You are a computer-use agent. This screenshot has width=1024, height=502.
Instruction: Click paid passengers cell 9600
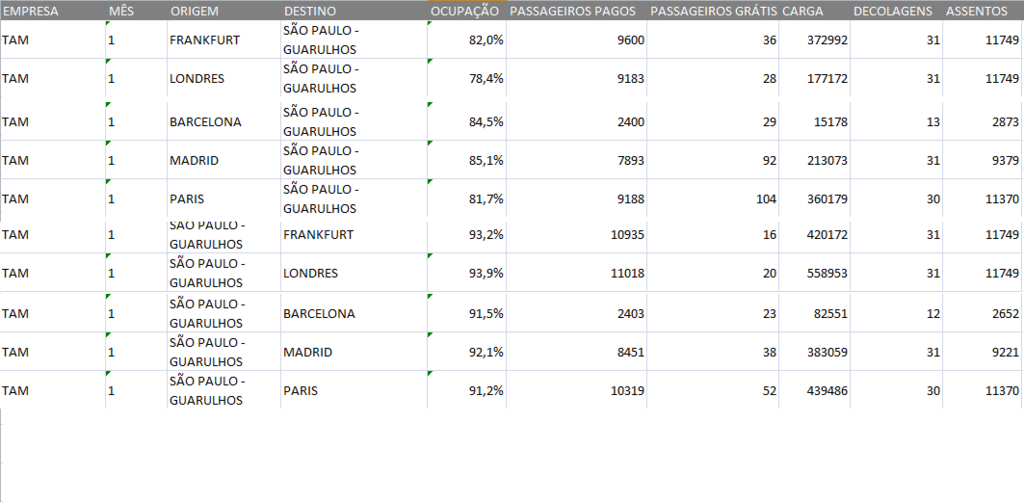(577, 40)
